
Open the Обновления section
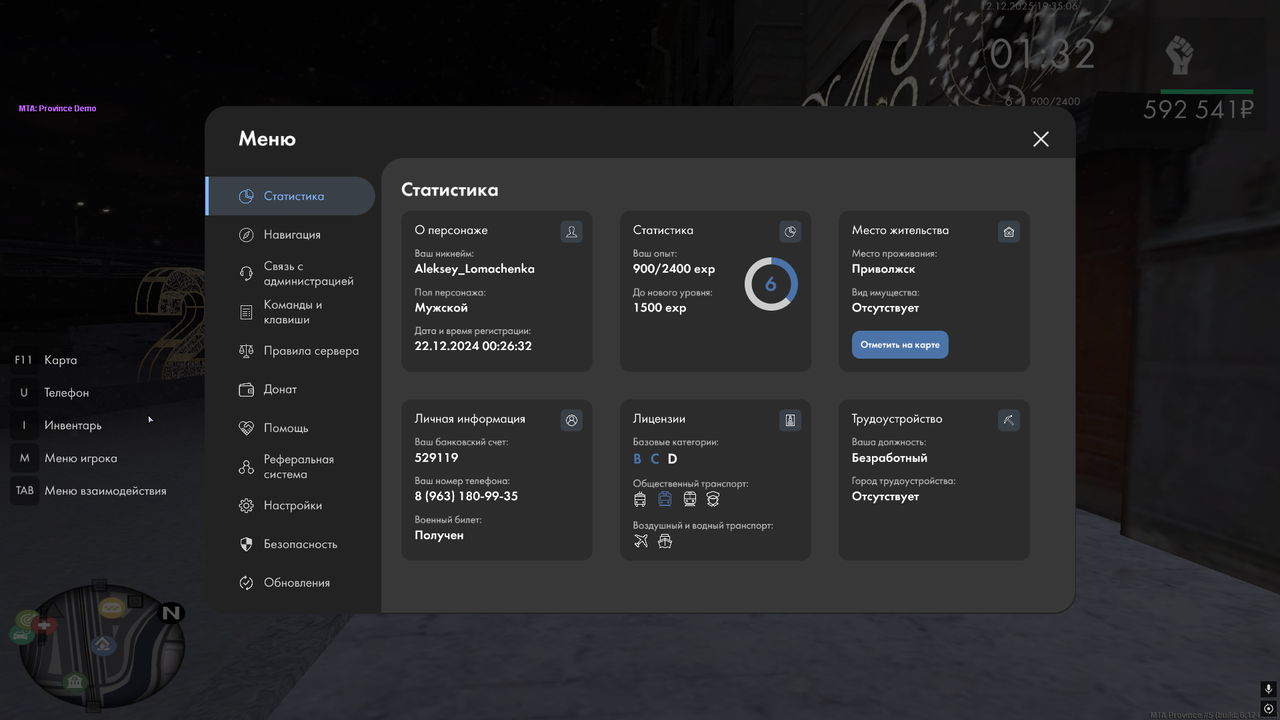[x=290, y=583]
